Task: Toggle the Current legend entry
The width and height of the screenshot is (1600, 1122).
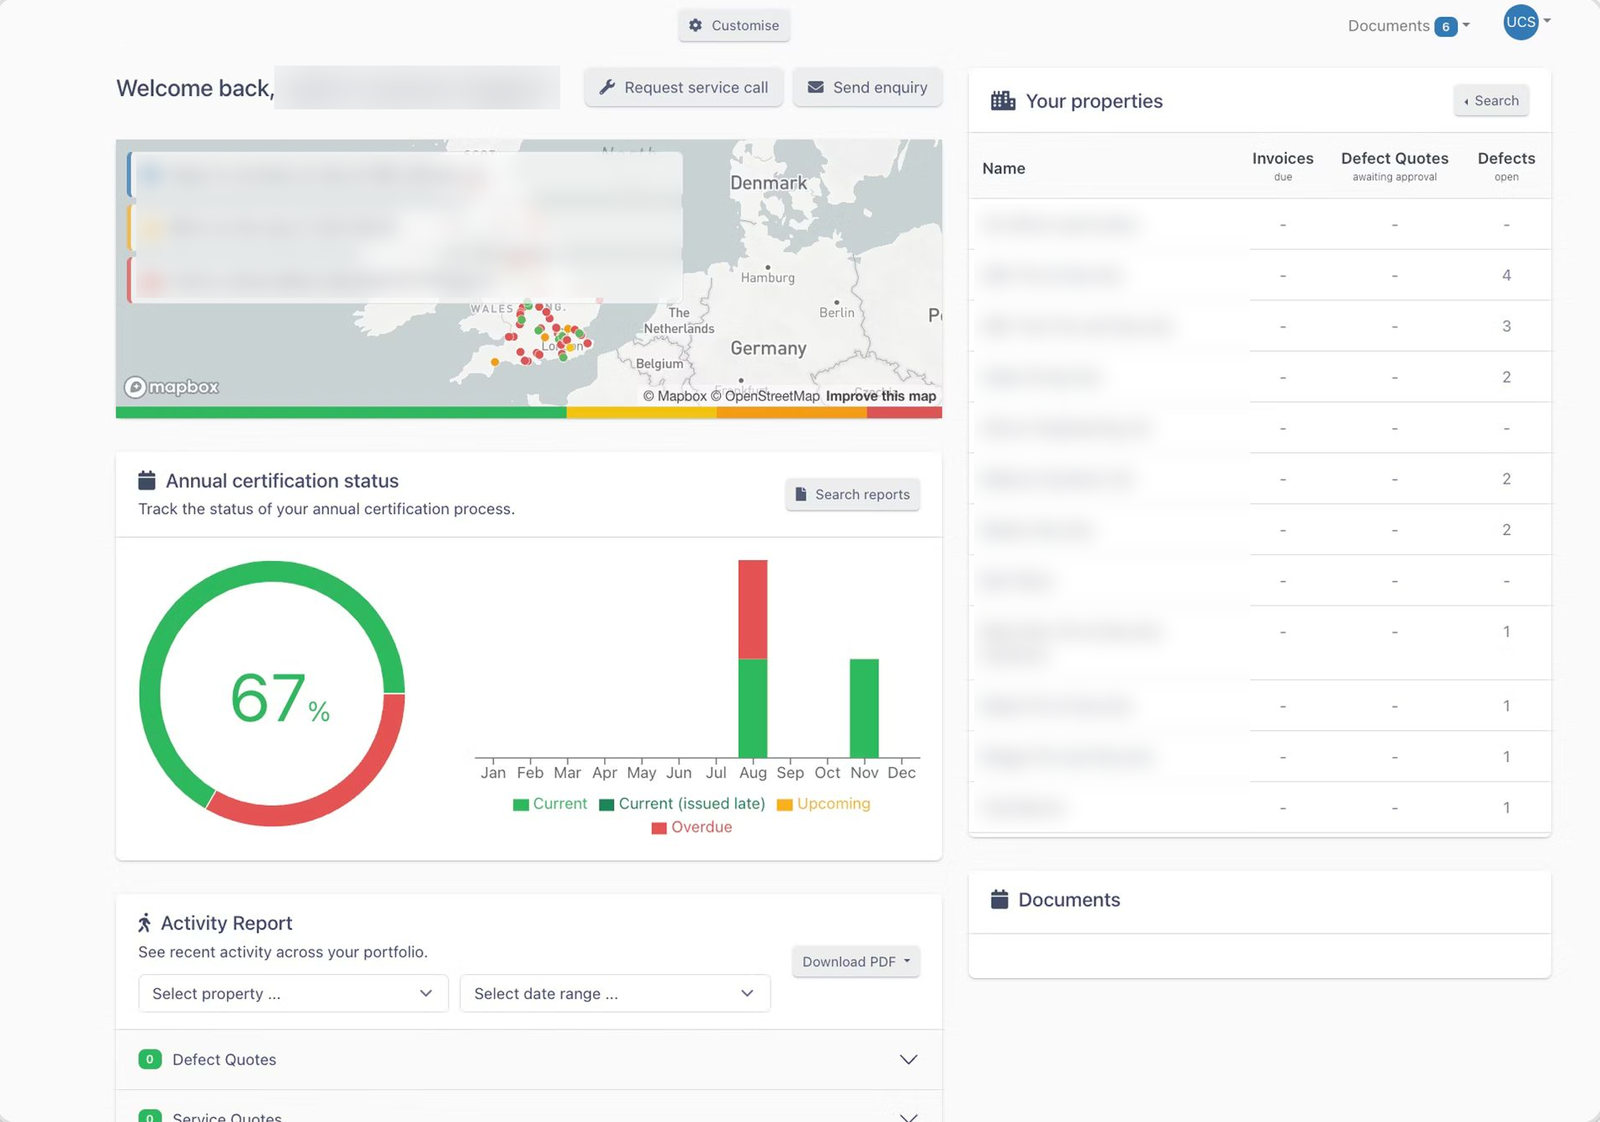Action: pyautogui.click(x=550, y=804)
